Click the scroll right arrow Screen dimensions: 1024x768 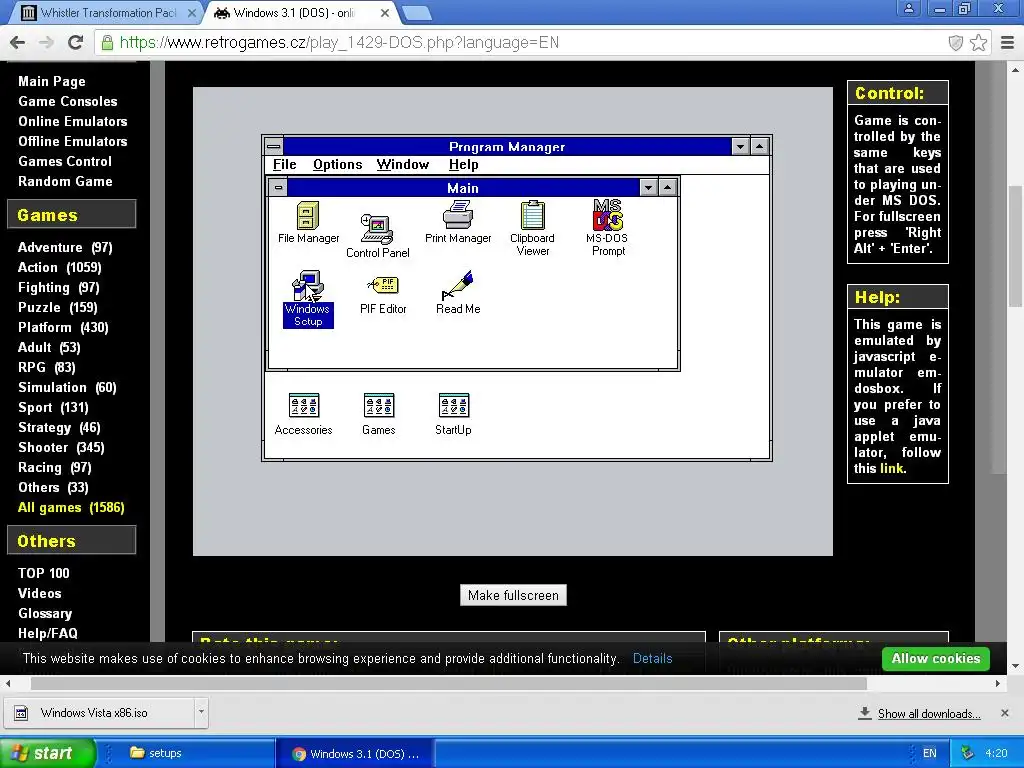(x=998, y=683)
